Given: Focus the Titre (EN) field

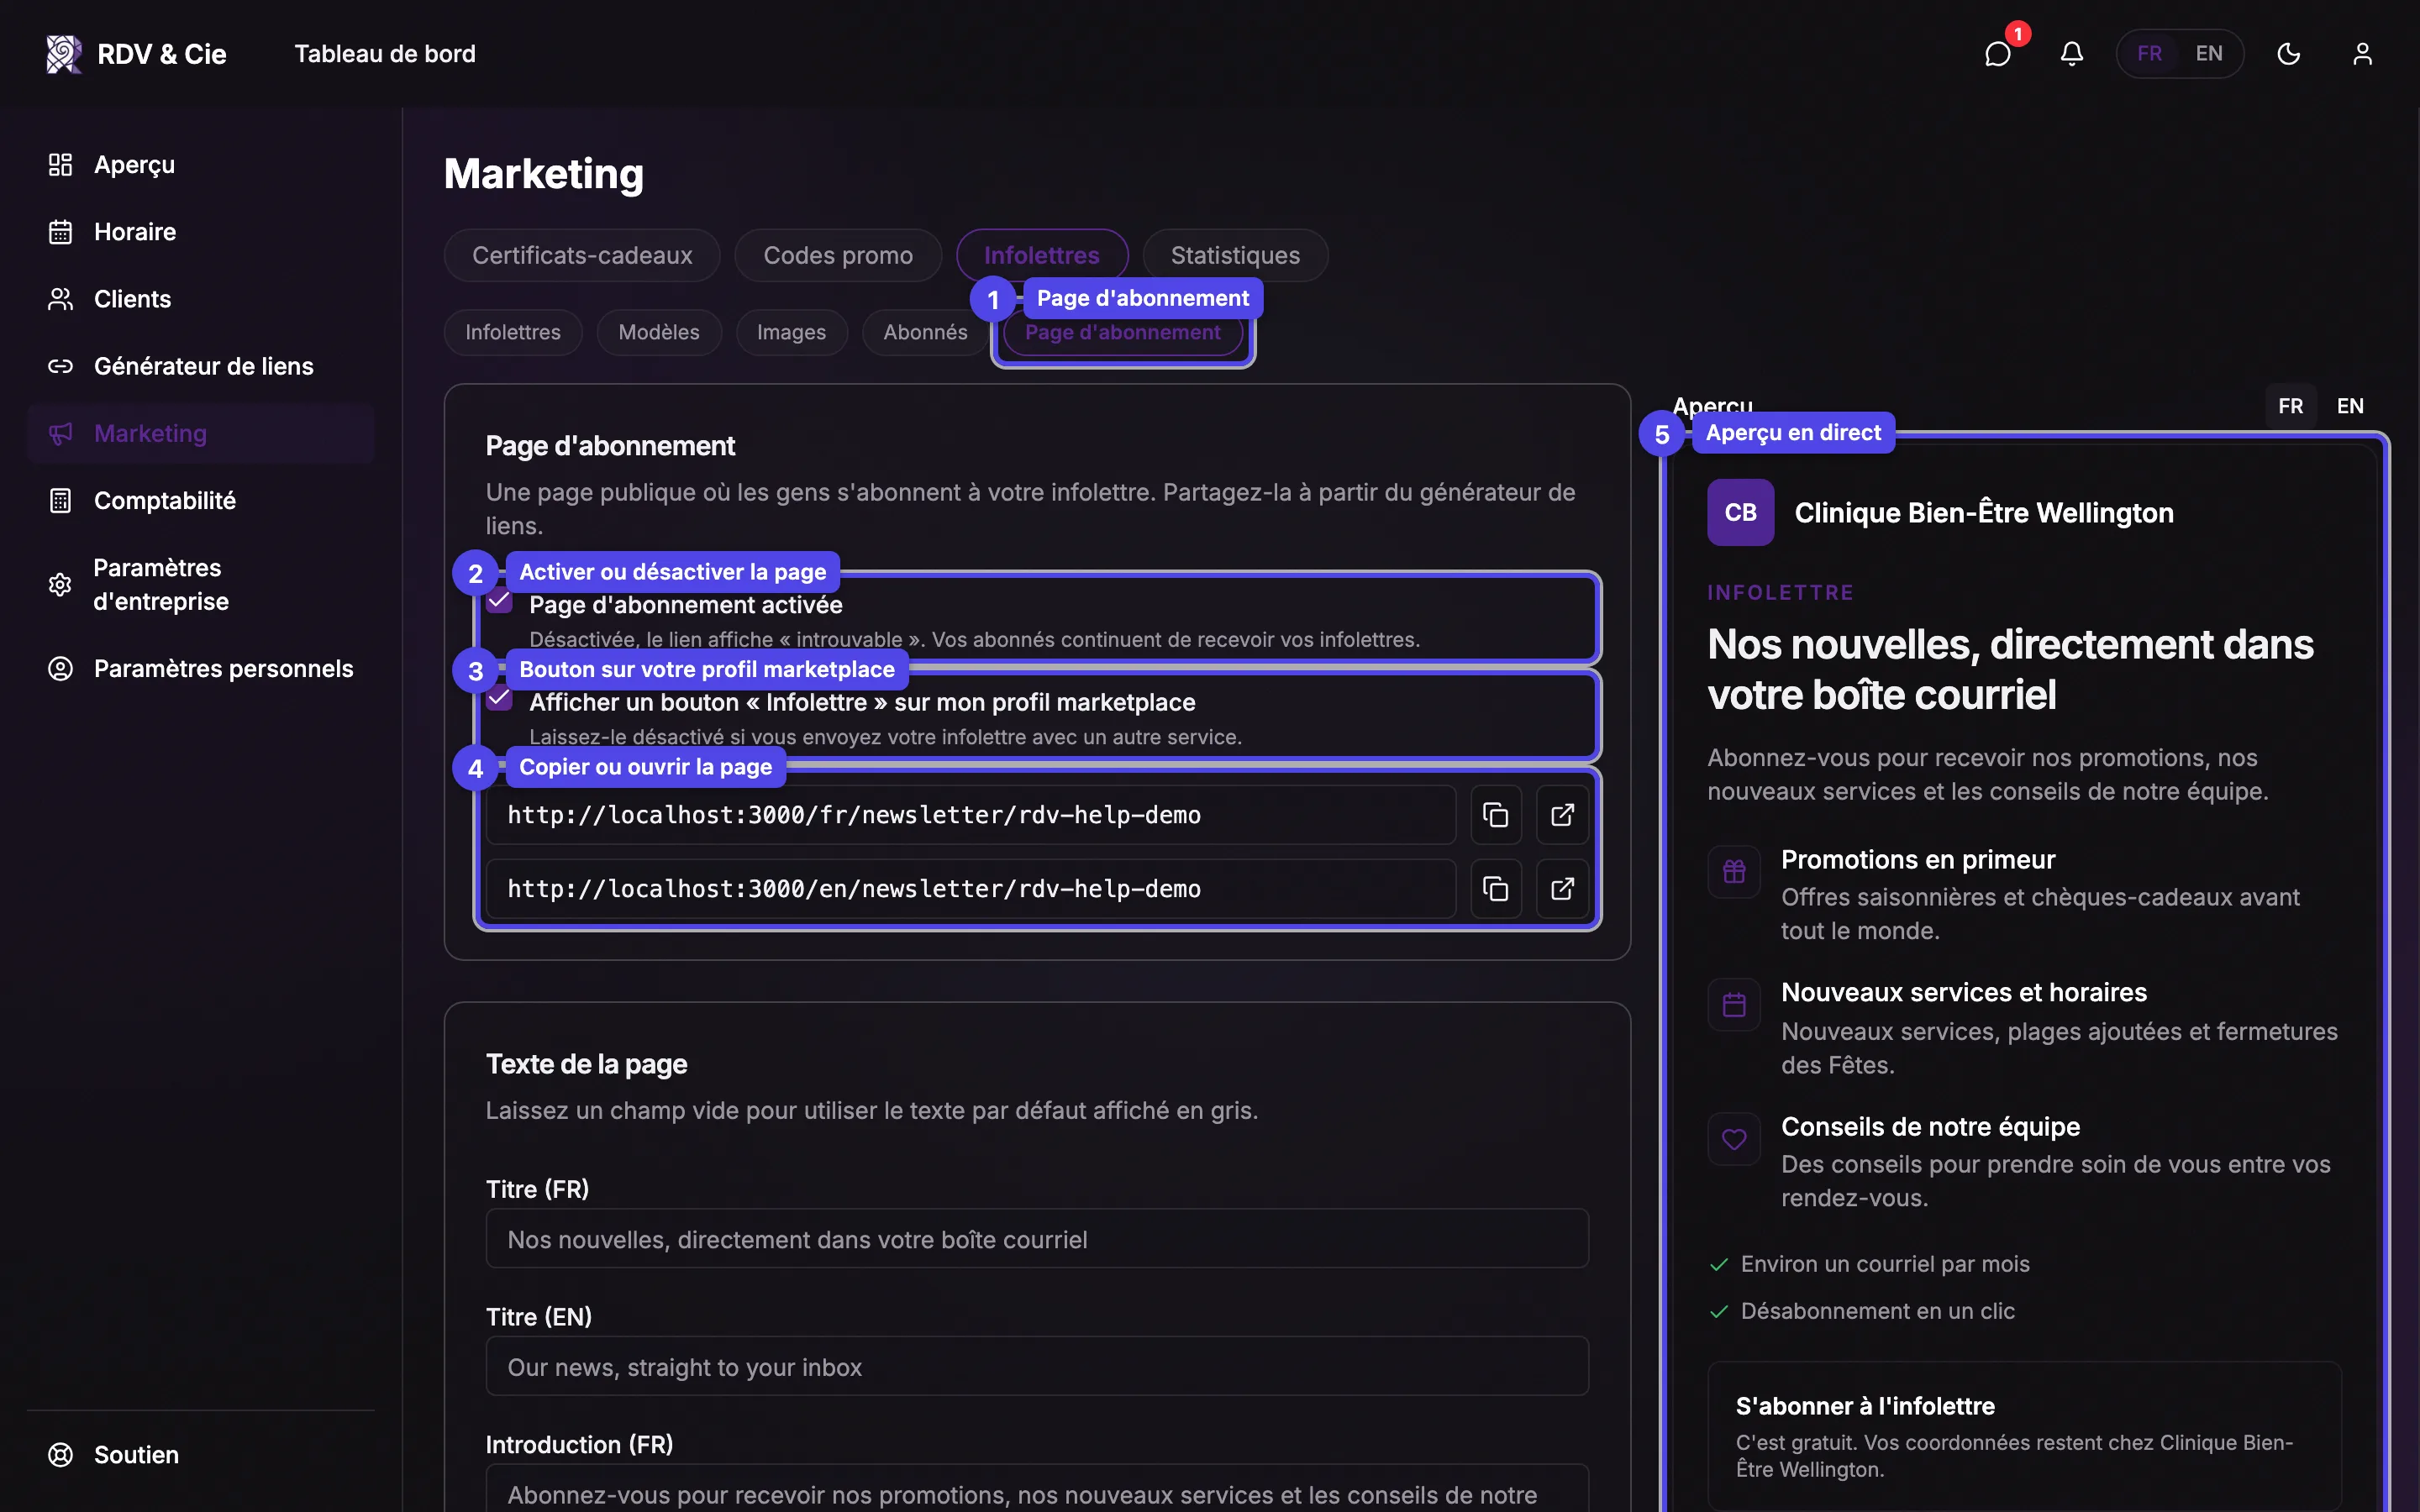Looking at the screenshot, I should [x=1037, y=1366].
